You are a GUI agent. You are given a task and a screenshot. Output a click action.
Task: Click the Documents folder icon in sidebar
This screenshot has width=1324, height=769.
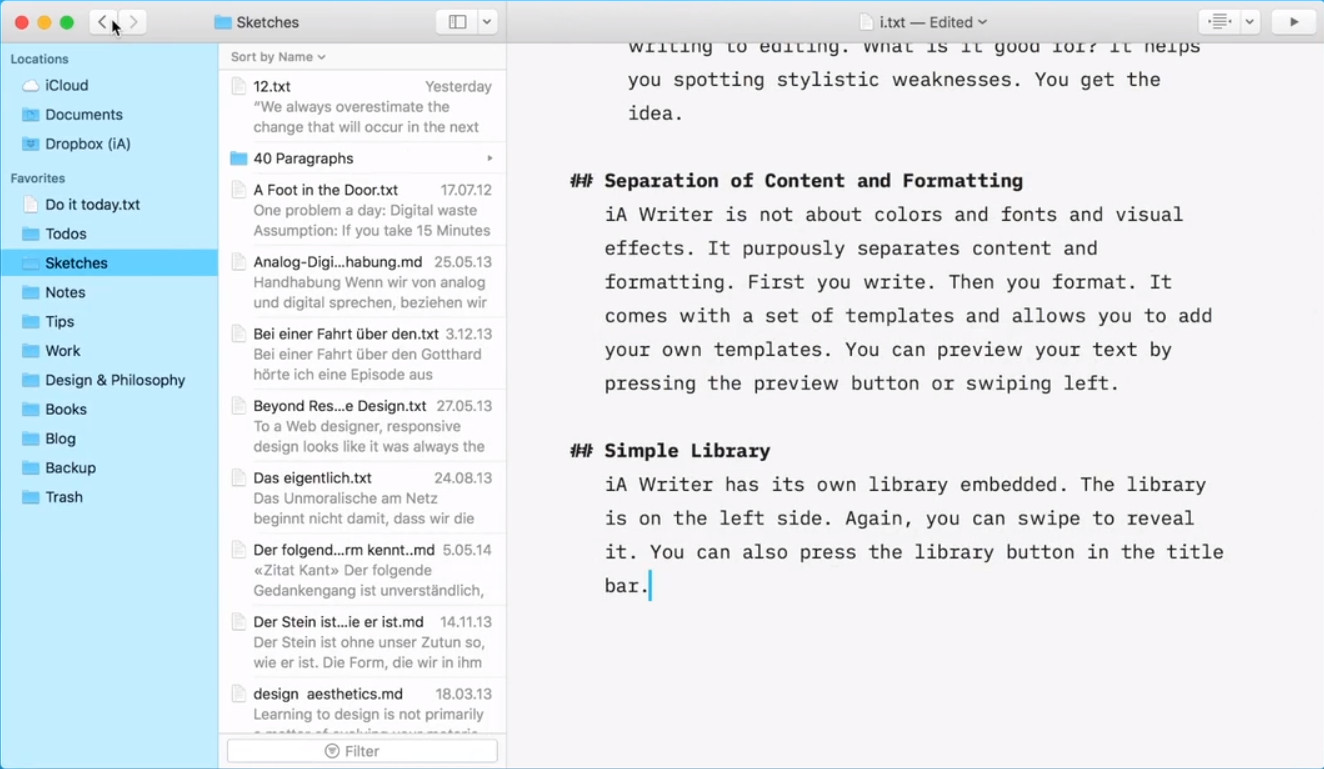(31, 115)
